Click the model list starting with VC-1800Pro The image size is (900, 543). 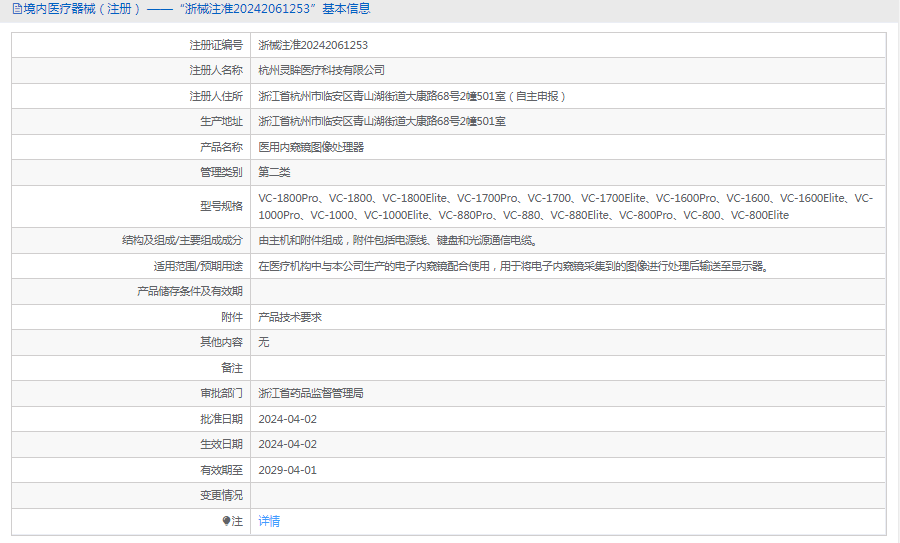click(x=565, y=207)
